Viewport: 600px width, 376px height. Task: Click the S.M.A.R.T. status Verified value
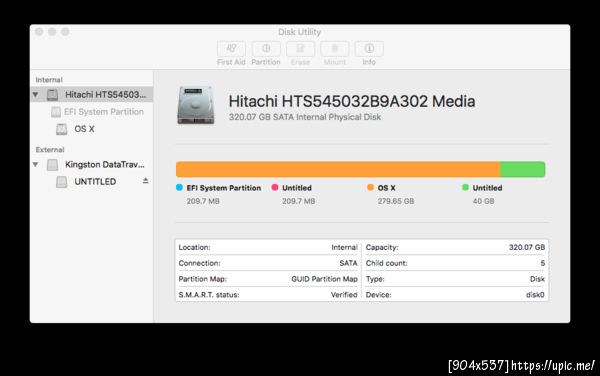point(344,295)
